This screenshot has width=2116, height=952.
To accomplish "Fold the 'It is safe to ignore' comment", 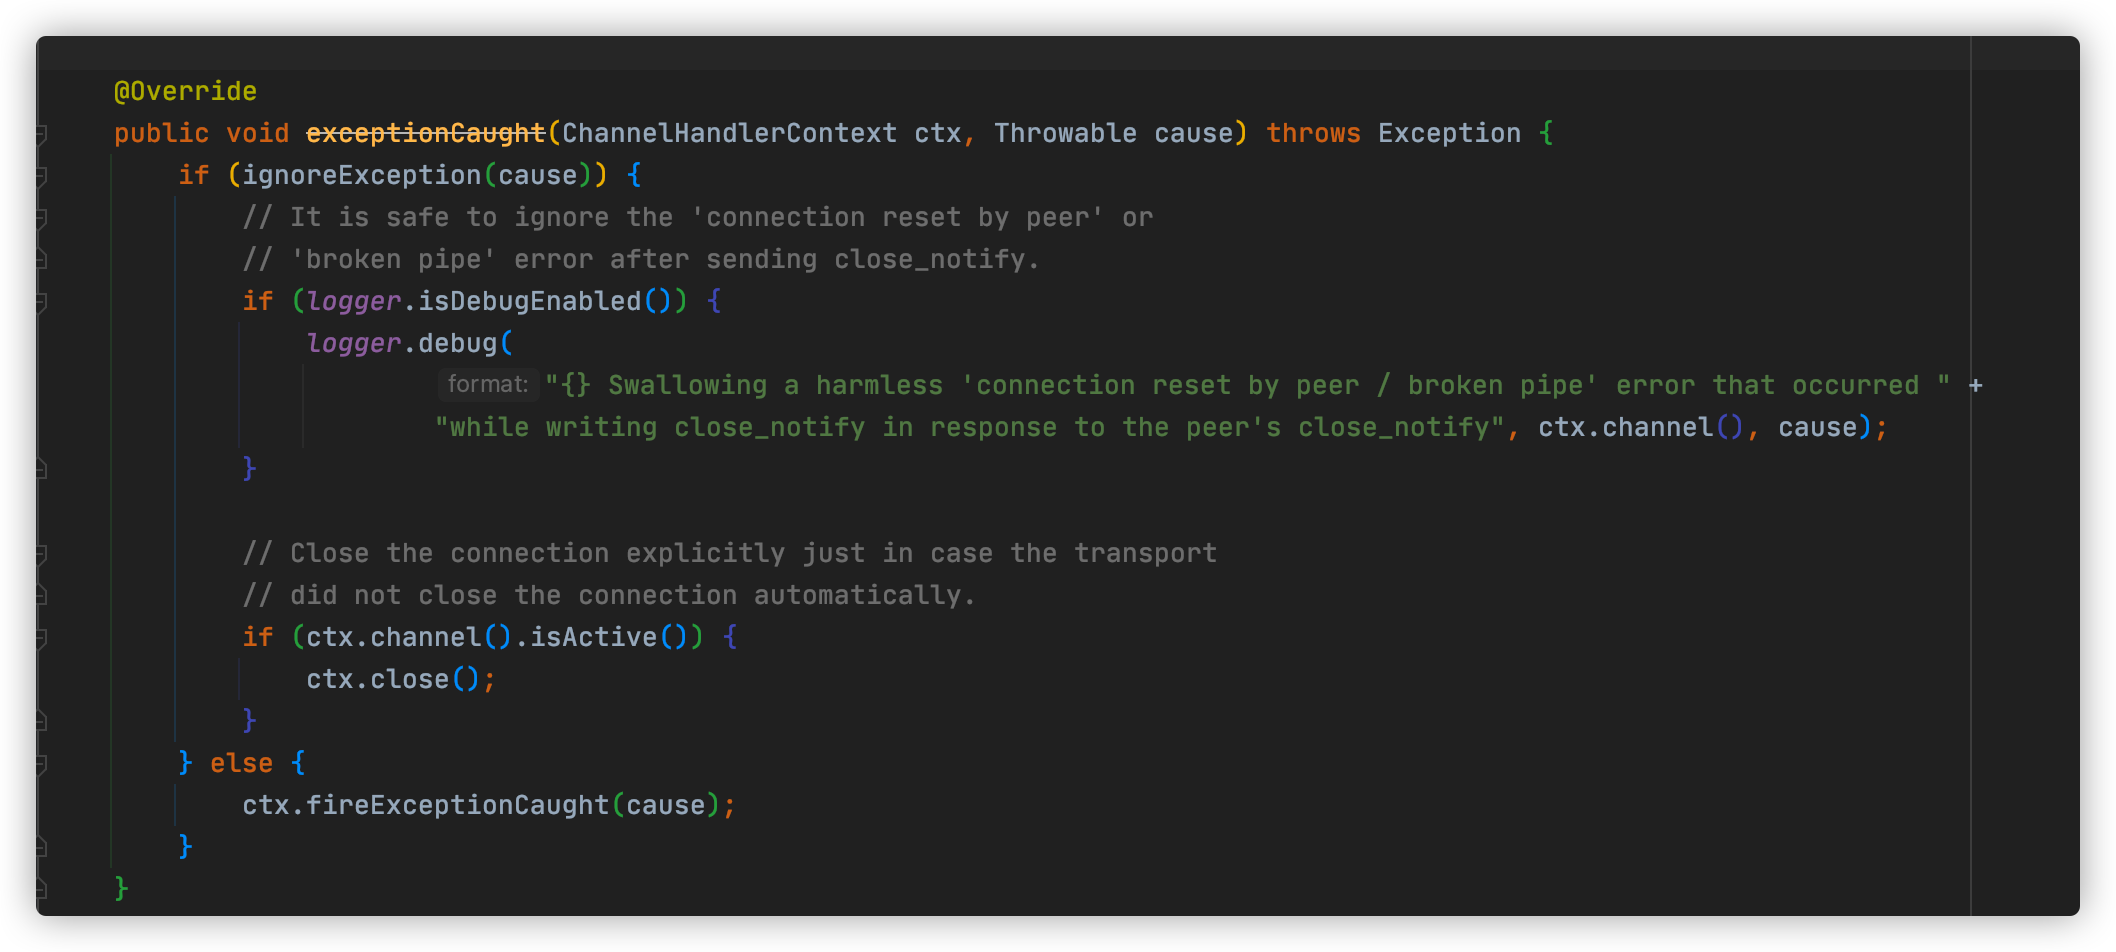I will tap(41, 217).
